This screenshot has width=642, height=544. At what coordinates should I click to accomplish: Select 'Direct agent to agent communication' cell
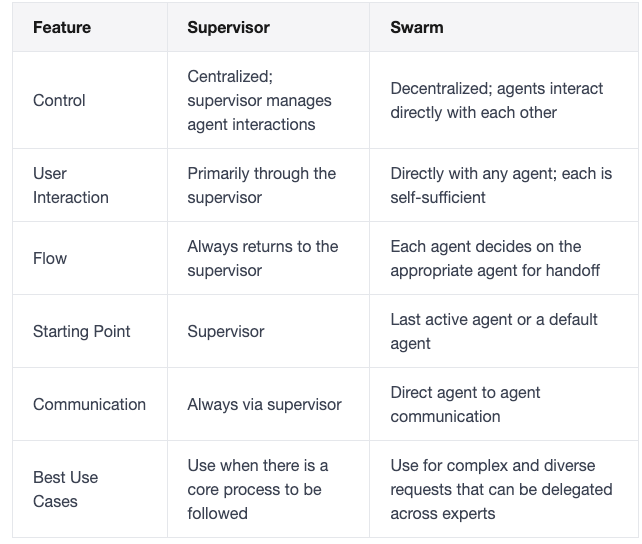tap(465, 404)
